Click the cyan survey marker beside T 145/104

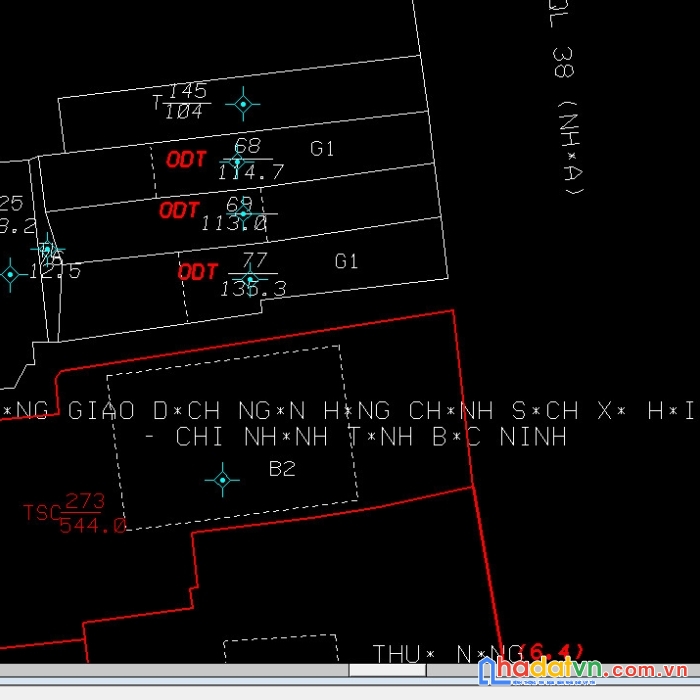(x=242, y=103)
